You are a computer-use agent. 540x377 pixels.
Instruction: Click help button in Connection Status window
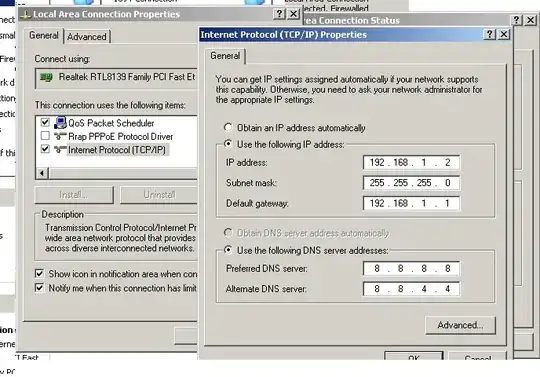point(516,20)
